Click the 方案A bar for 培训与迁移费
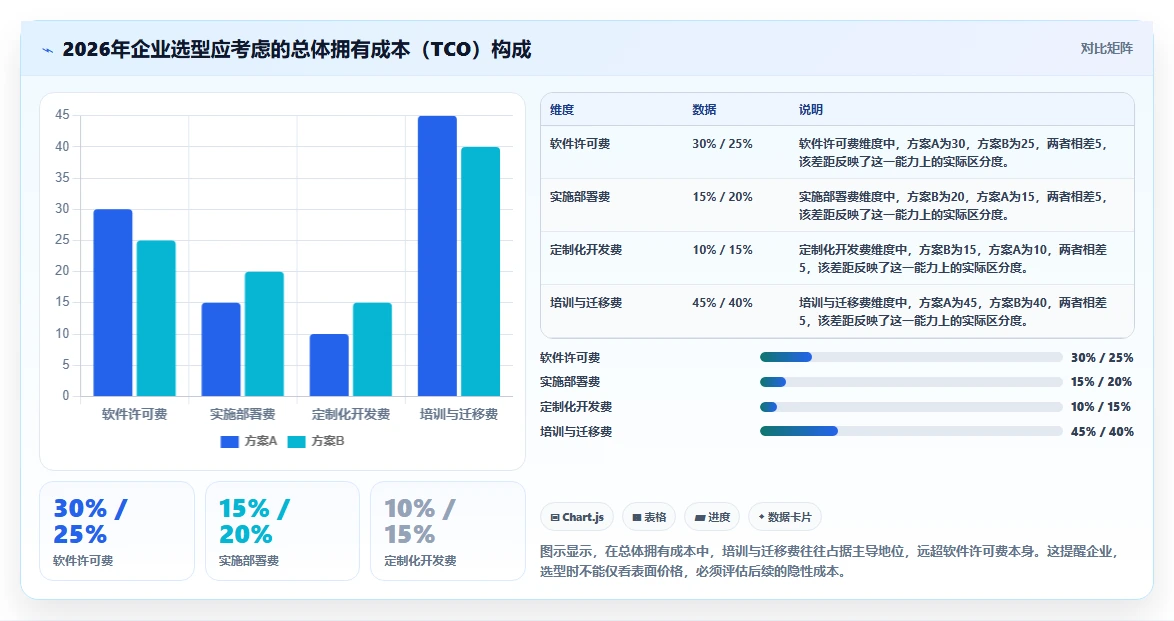Screen dimensions: 1174x621 437,256
